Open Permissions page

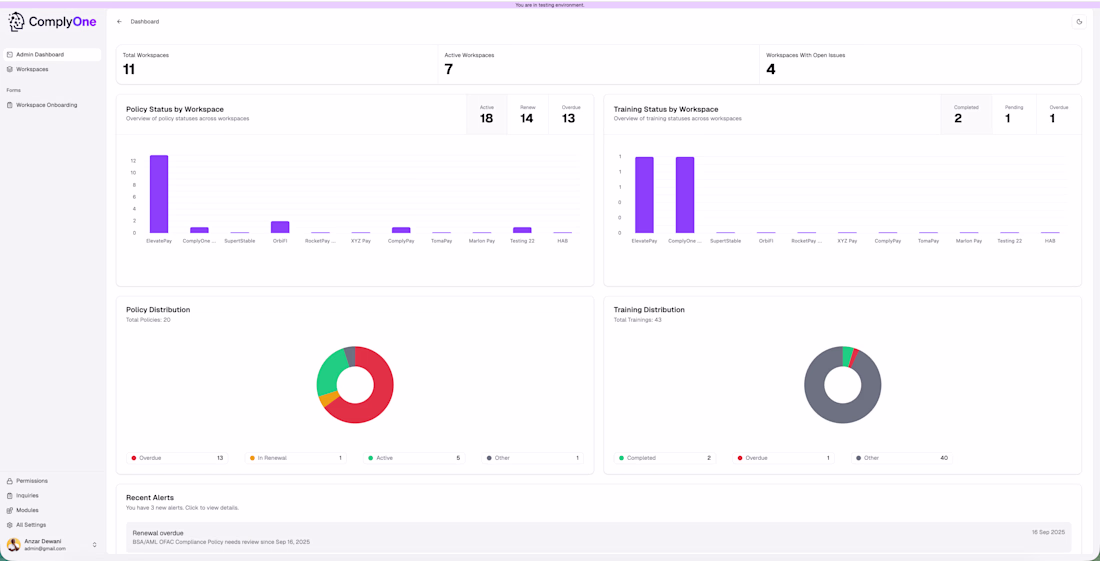click(53, 481)
